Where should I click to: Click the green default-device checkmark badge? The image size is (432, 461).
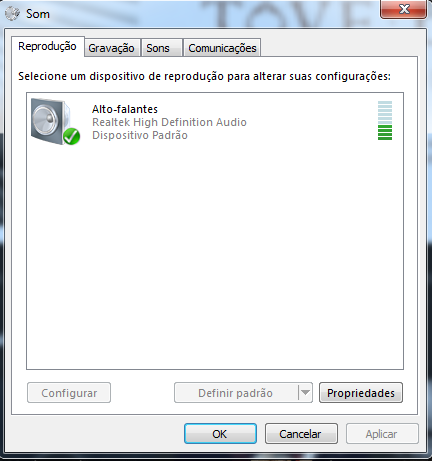(71, 136)
